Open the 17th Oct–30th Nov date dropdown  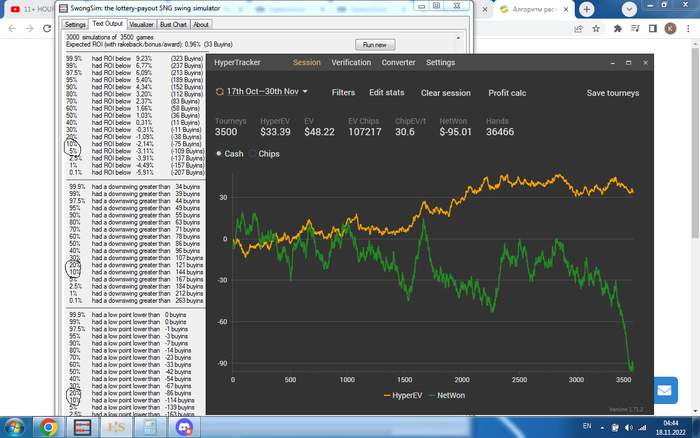click(267, 92)
